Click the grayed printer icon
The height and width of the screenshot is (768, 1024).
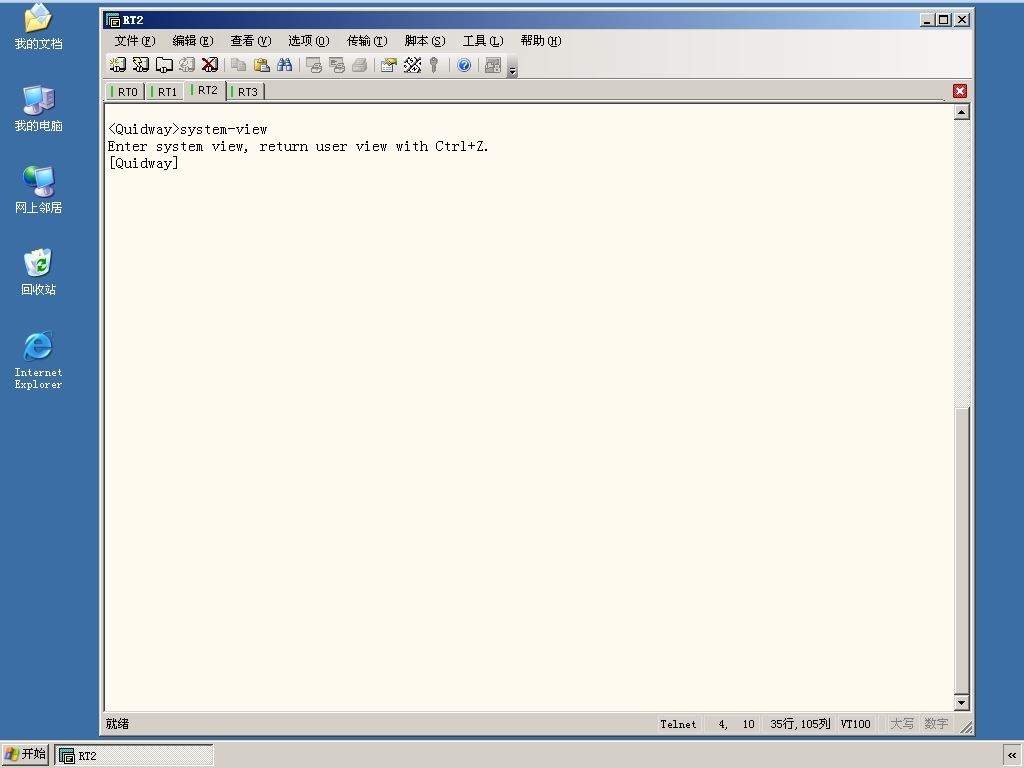click(360, 65)
